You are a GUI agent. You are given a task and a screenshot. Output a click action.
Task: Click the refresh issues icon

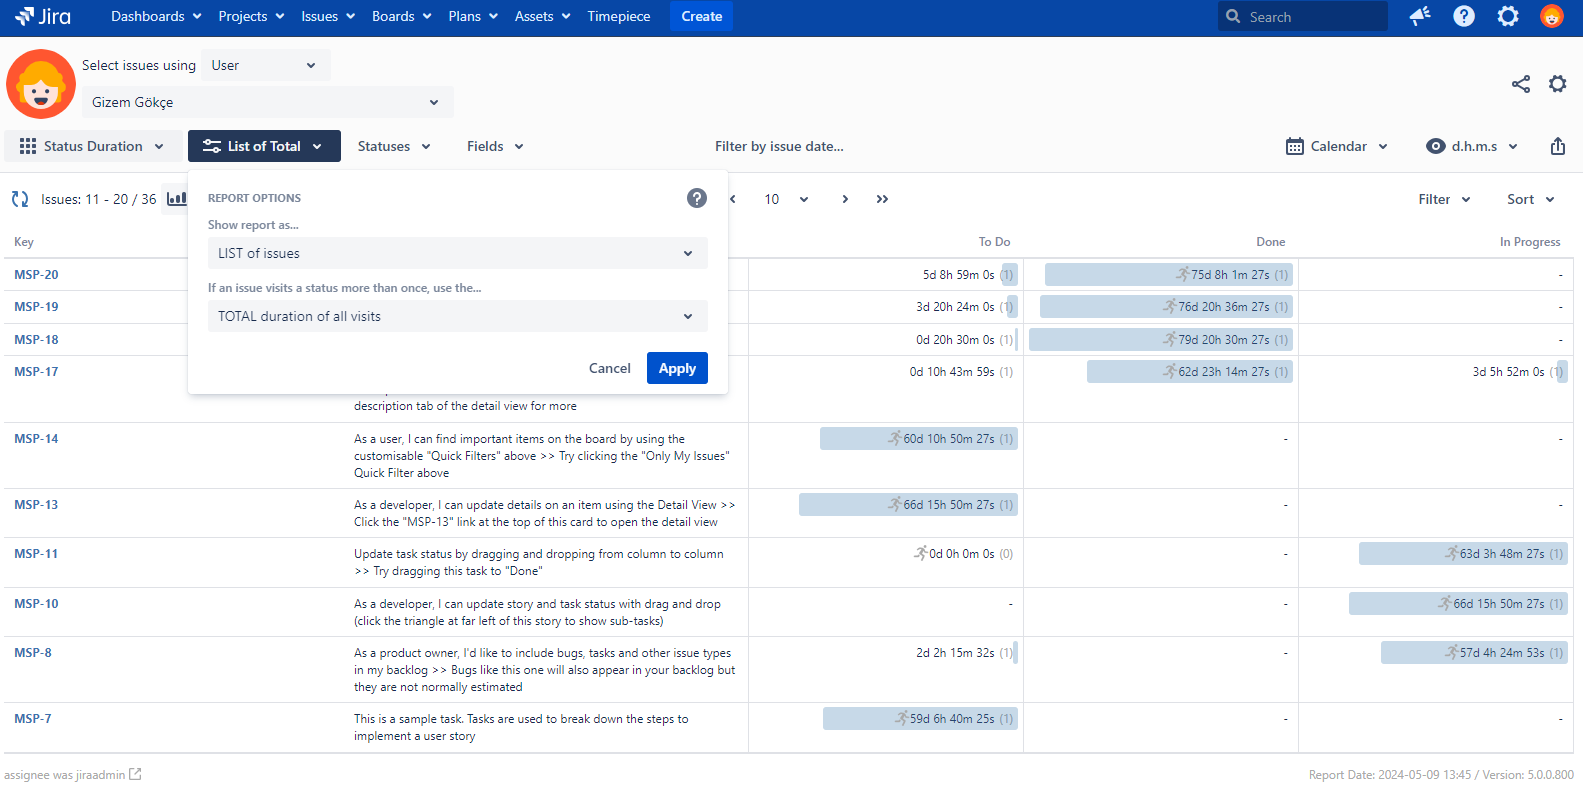20,199
